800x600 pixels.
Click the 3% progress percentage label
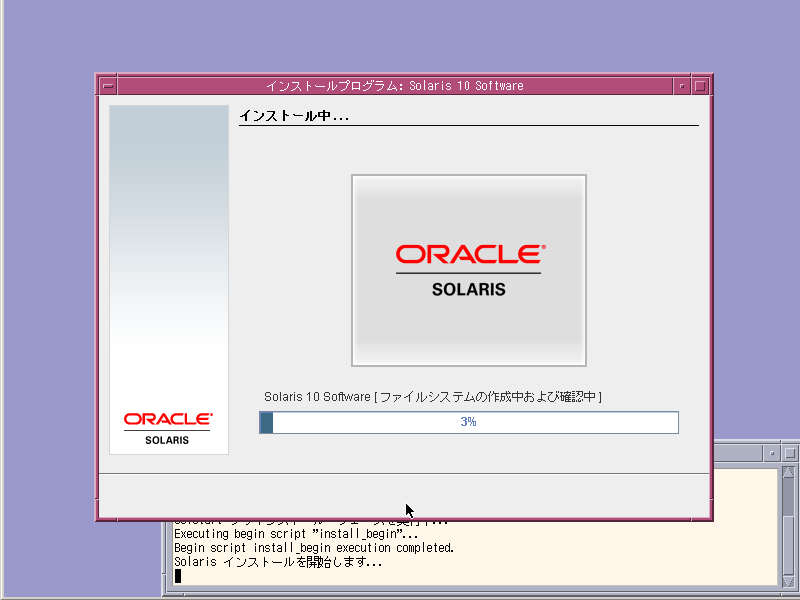pyautogui.click(x=468, y=421)
